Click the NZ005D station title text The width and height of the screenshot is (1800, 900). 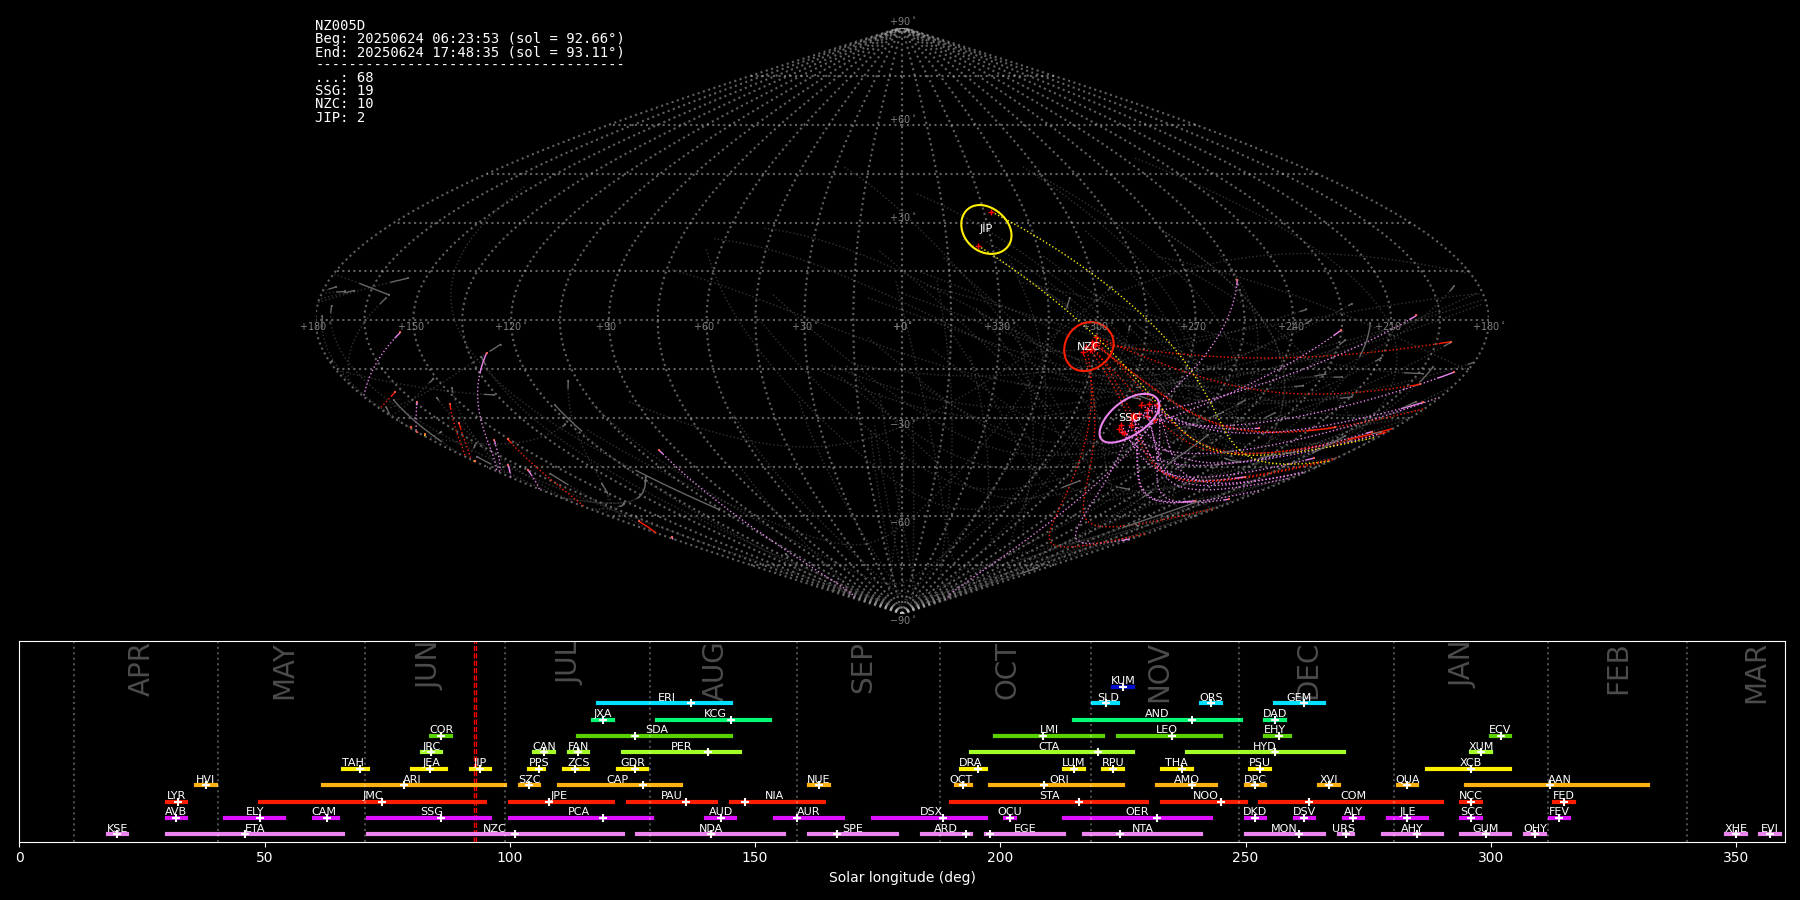click(x=340, y=26)
